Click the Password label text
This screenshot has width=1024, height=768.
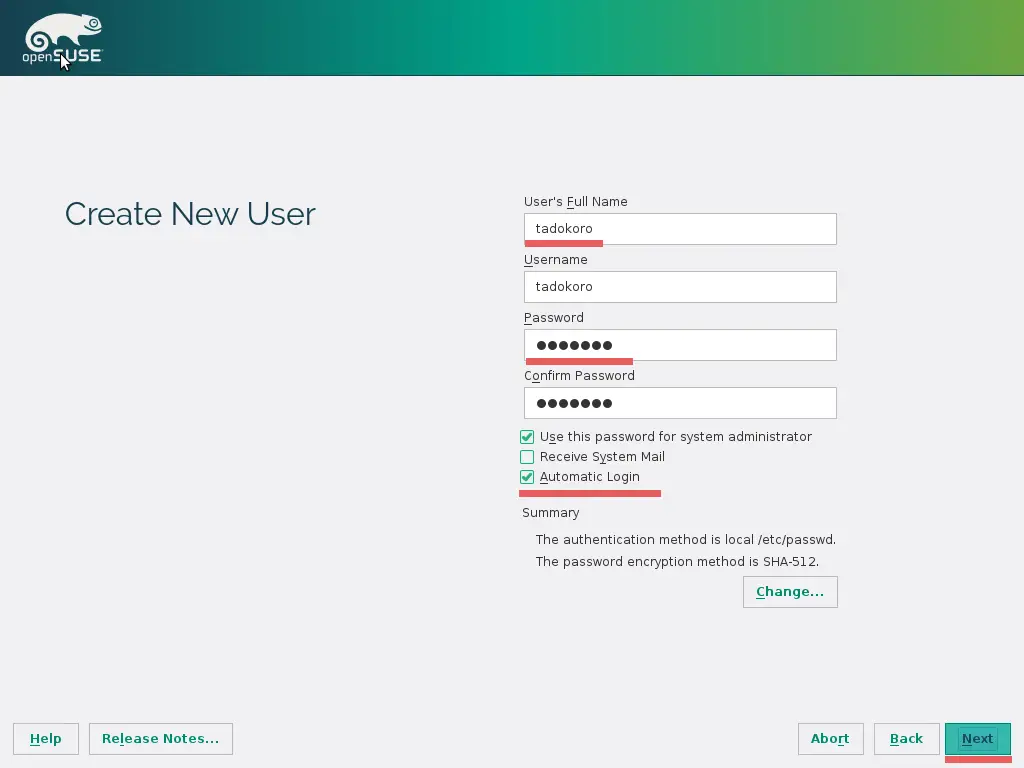(554, 318)
